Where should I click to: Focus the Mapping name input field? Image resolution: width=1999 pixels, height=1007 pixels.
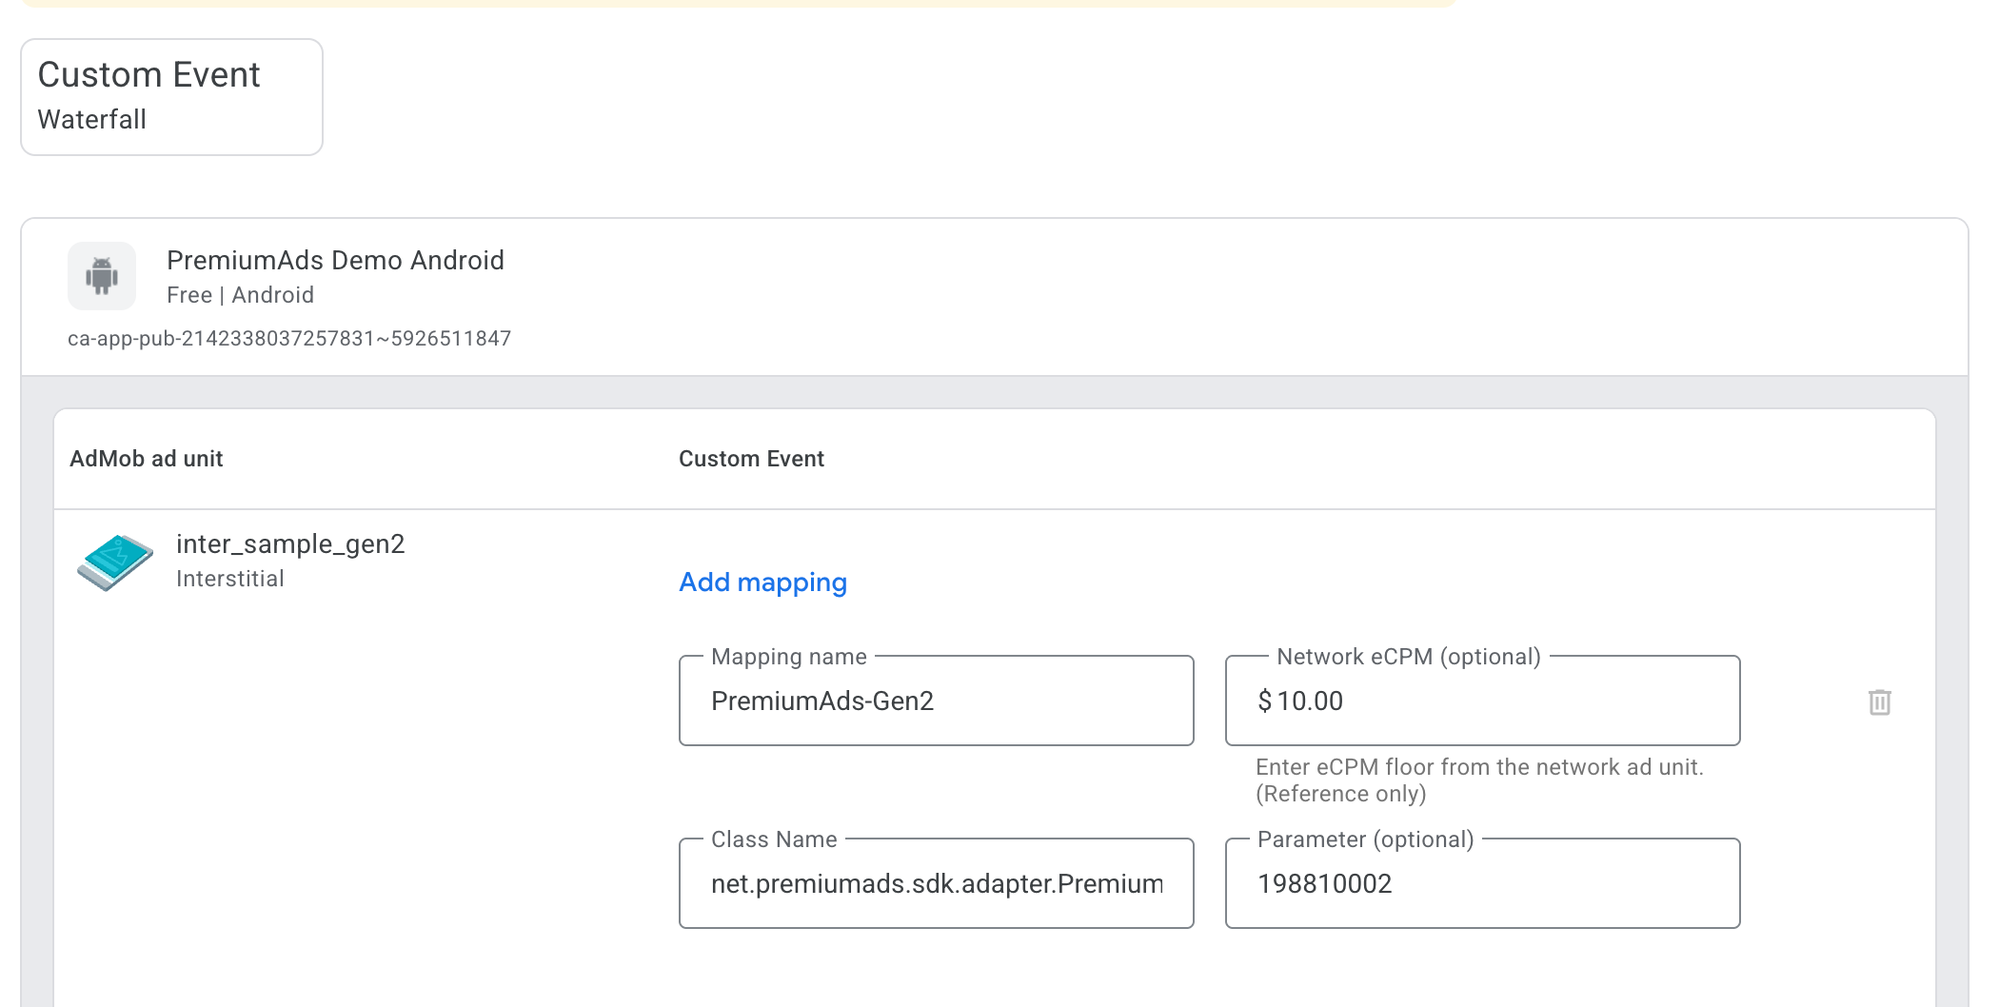[x=936, y=701]
